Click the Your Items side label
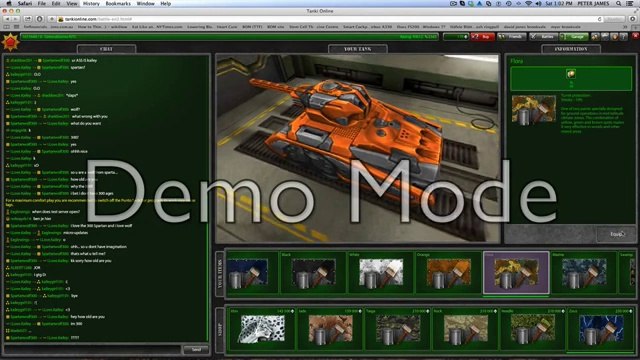The width and height of the screenshot is (640, 360). coord(220,274)
